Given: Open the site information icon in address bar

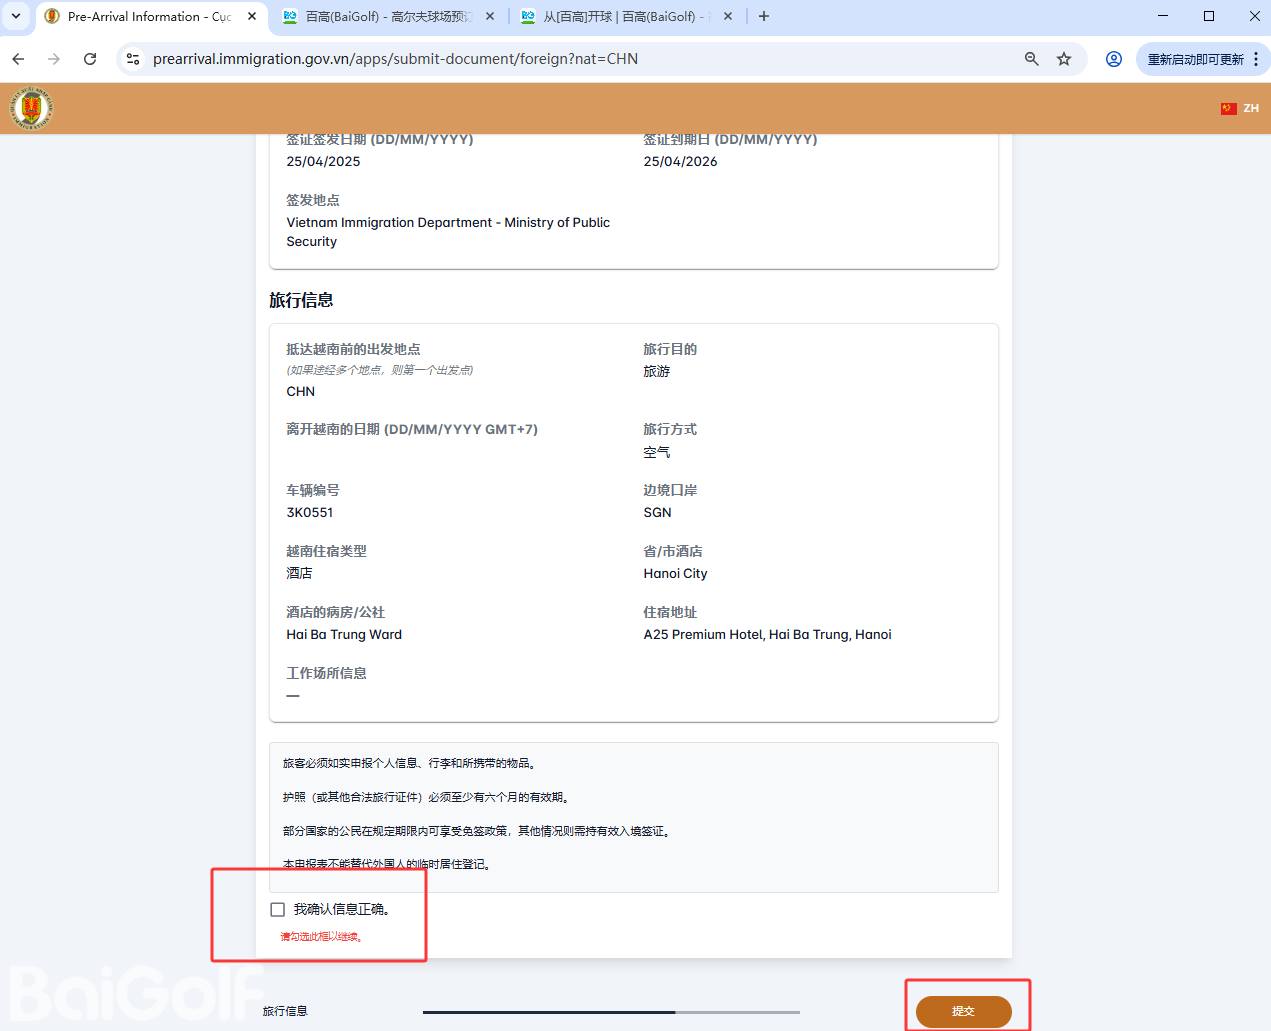Looking at the screenshot, I should [132, 59].
